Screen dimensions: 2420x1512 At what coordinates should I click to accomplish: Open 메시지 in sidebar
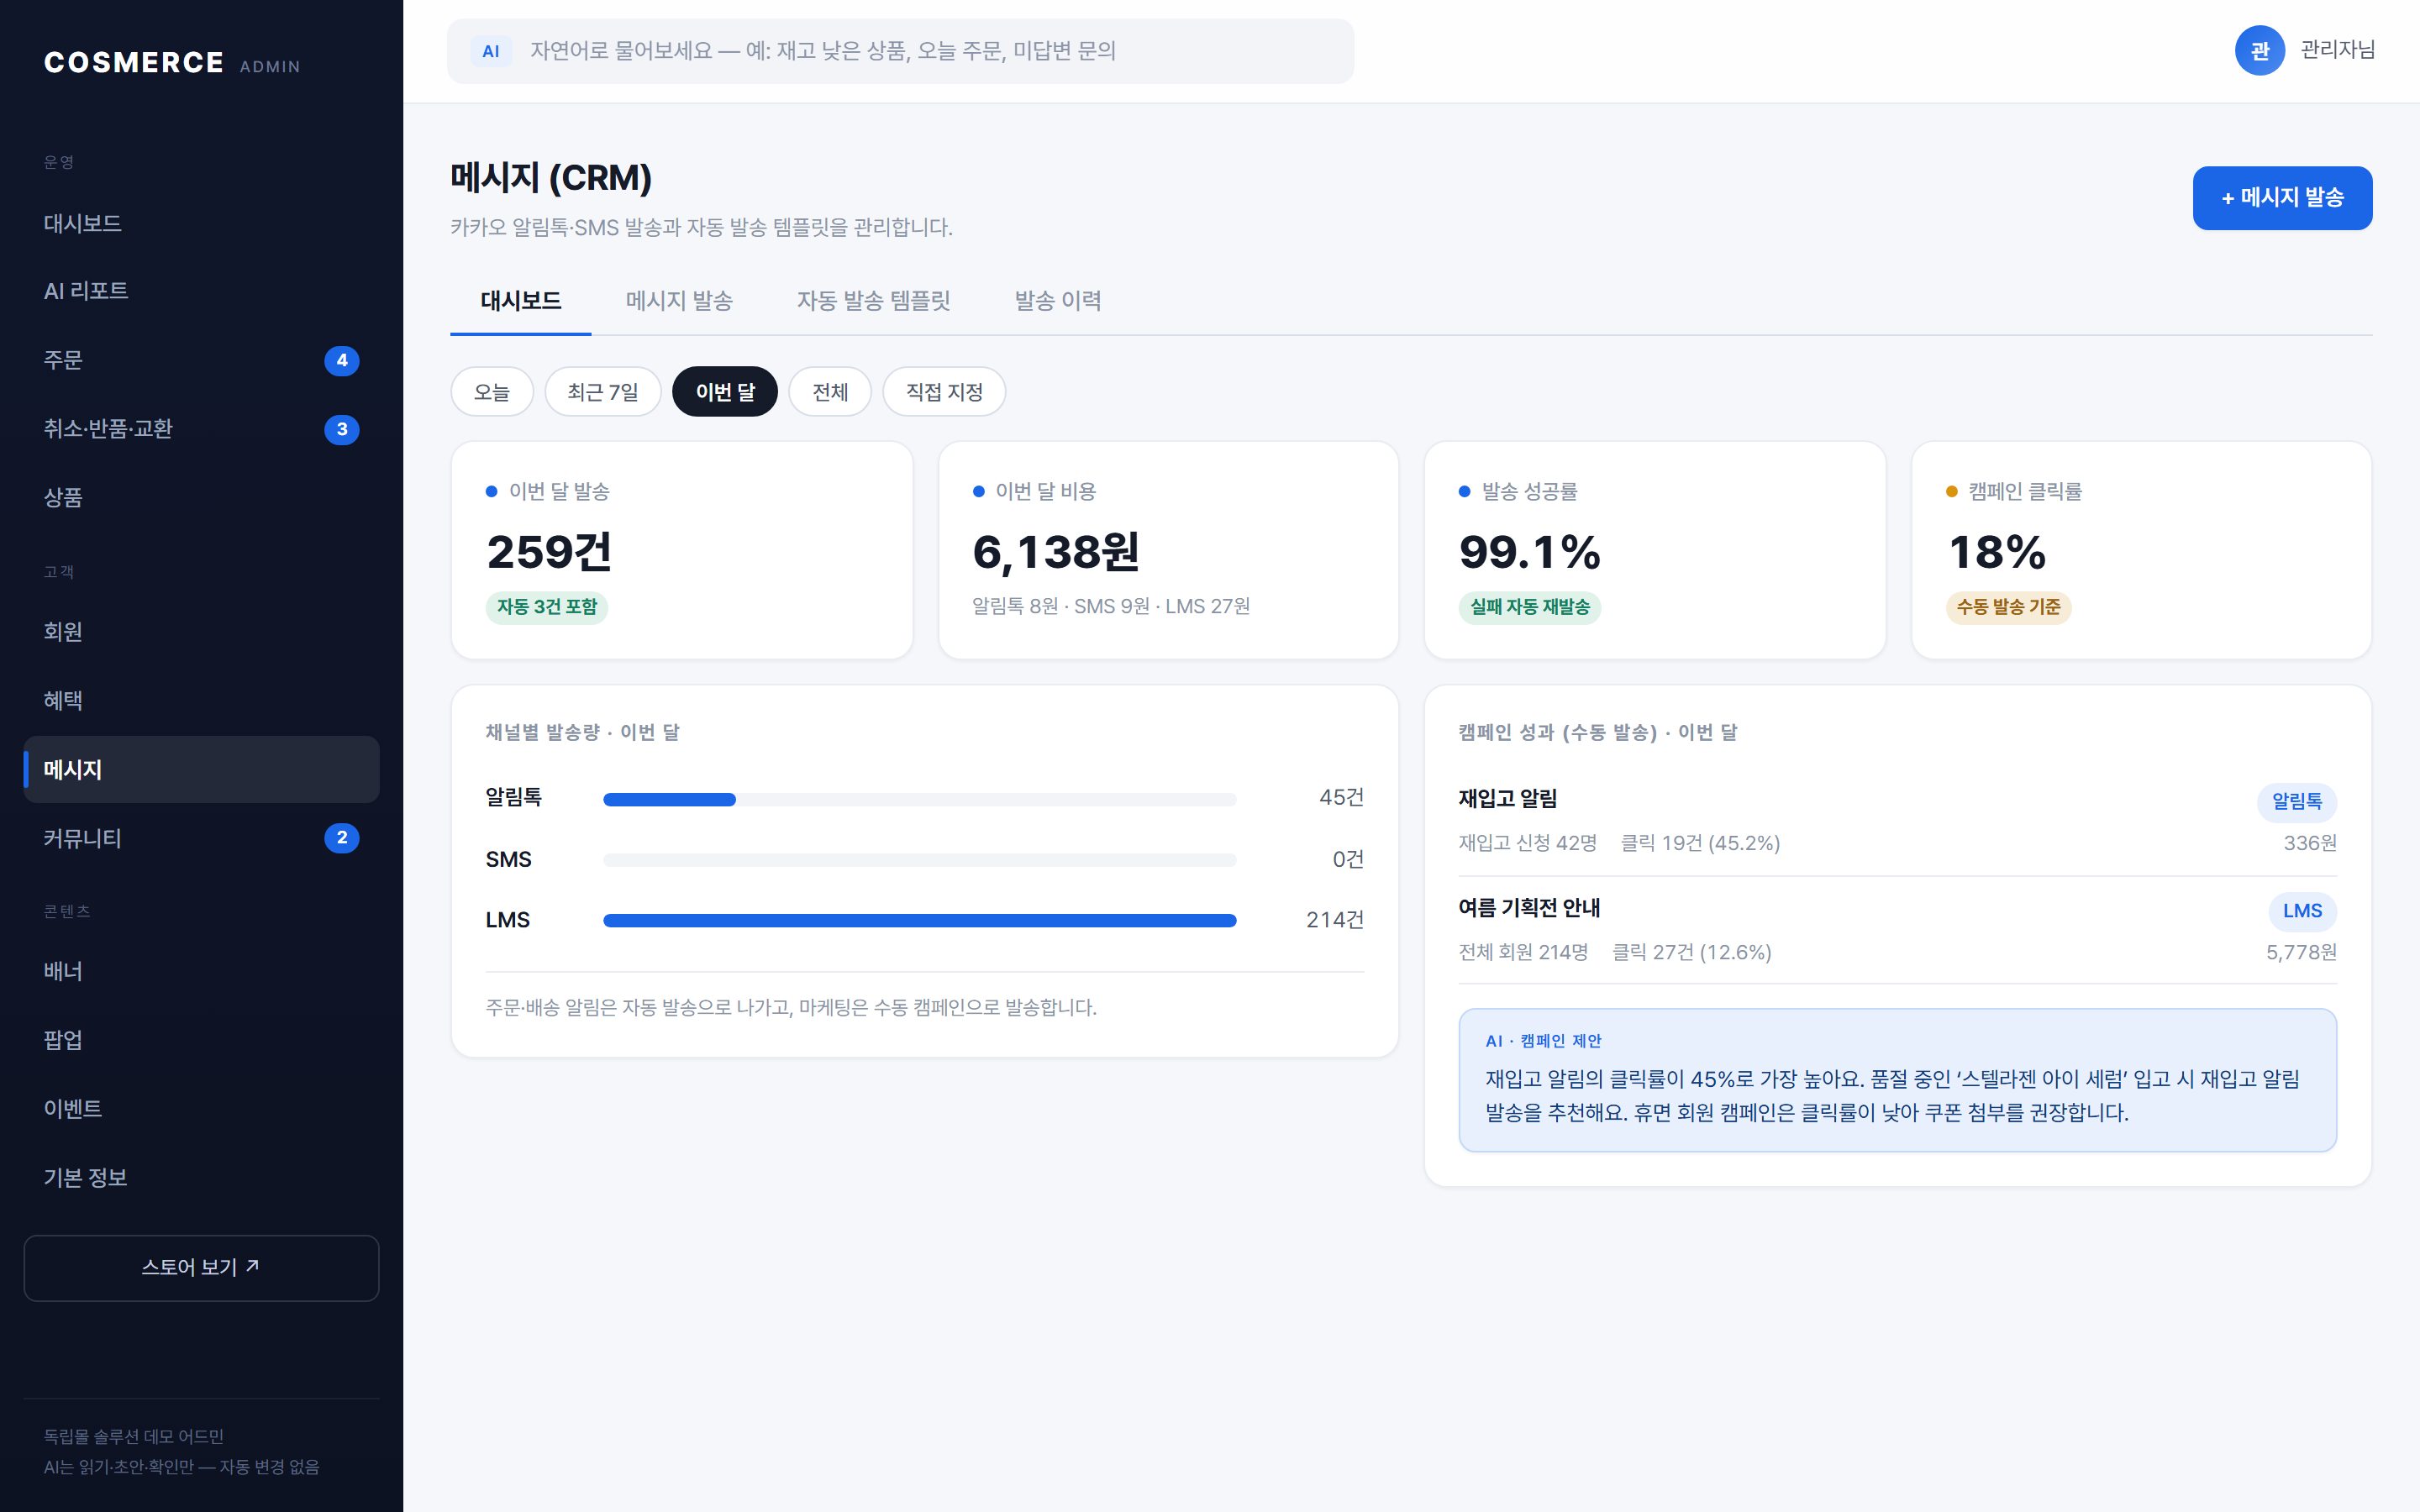pos(201,770)
